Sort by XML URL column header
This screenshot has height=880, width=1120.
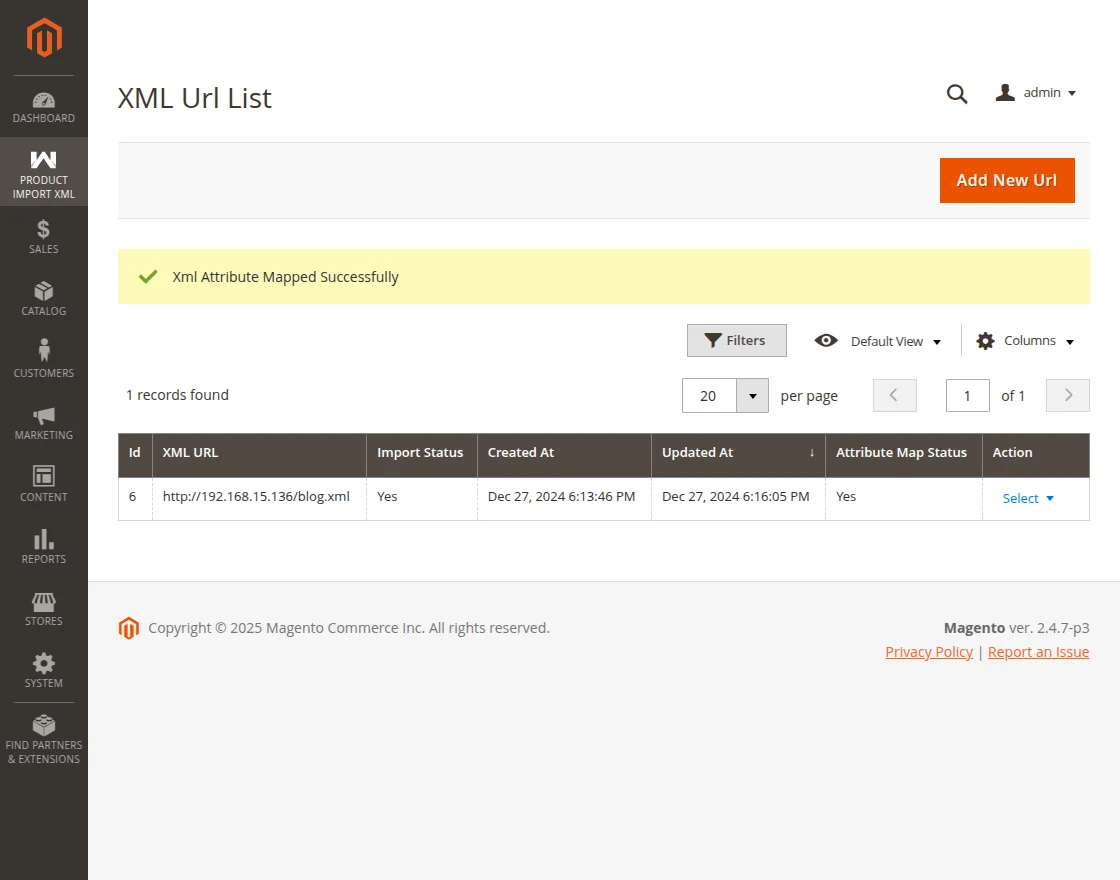(259, 453)
